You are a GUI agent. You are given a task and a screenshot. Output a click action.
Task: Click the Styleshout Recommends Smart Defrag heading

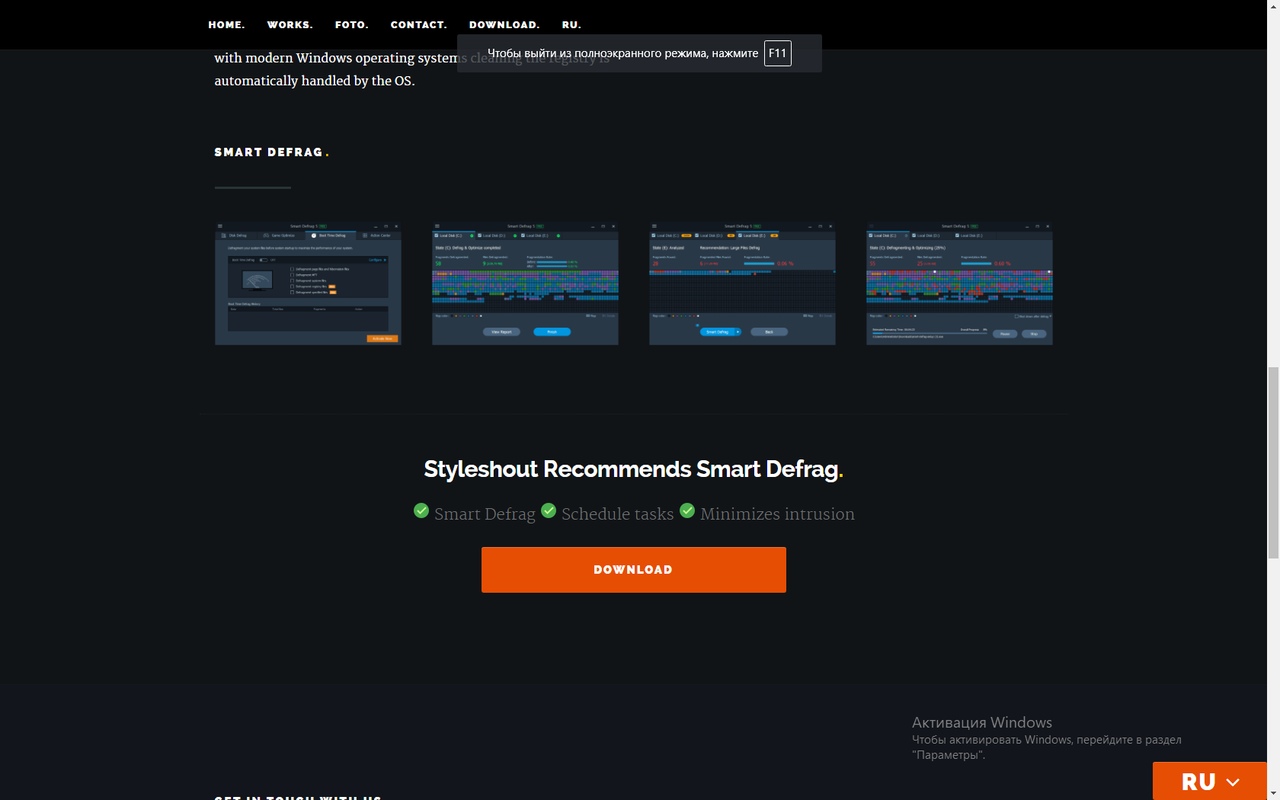pos(633,469)
